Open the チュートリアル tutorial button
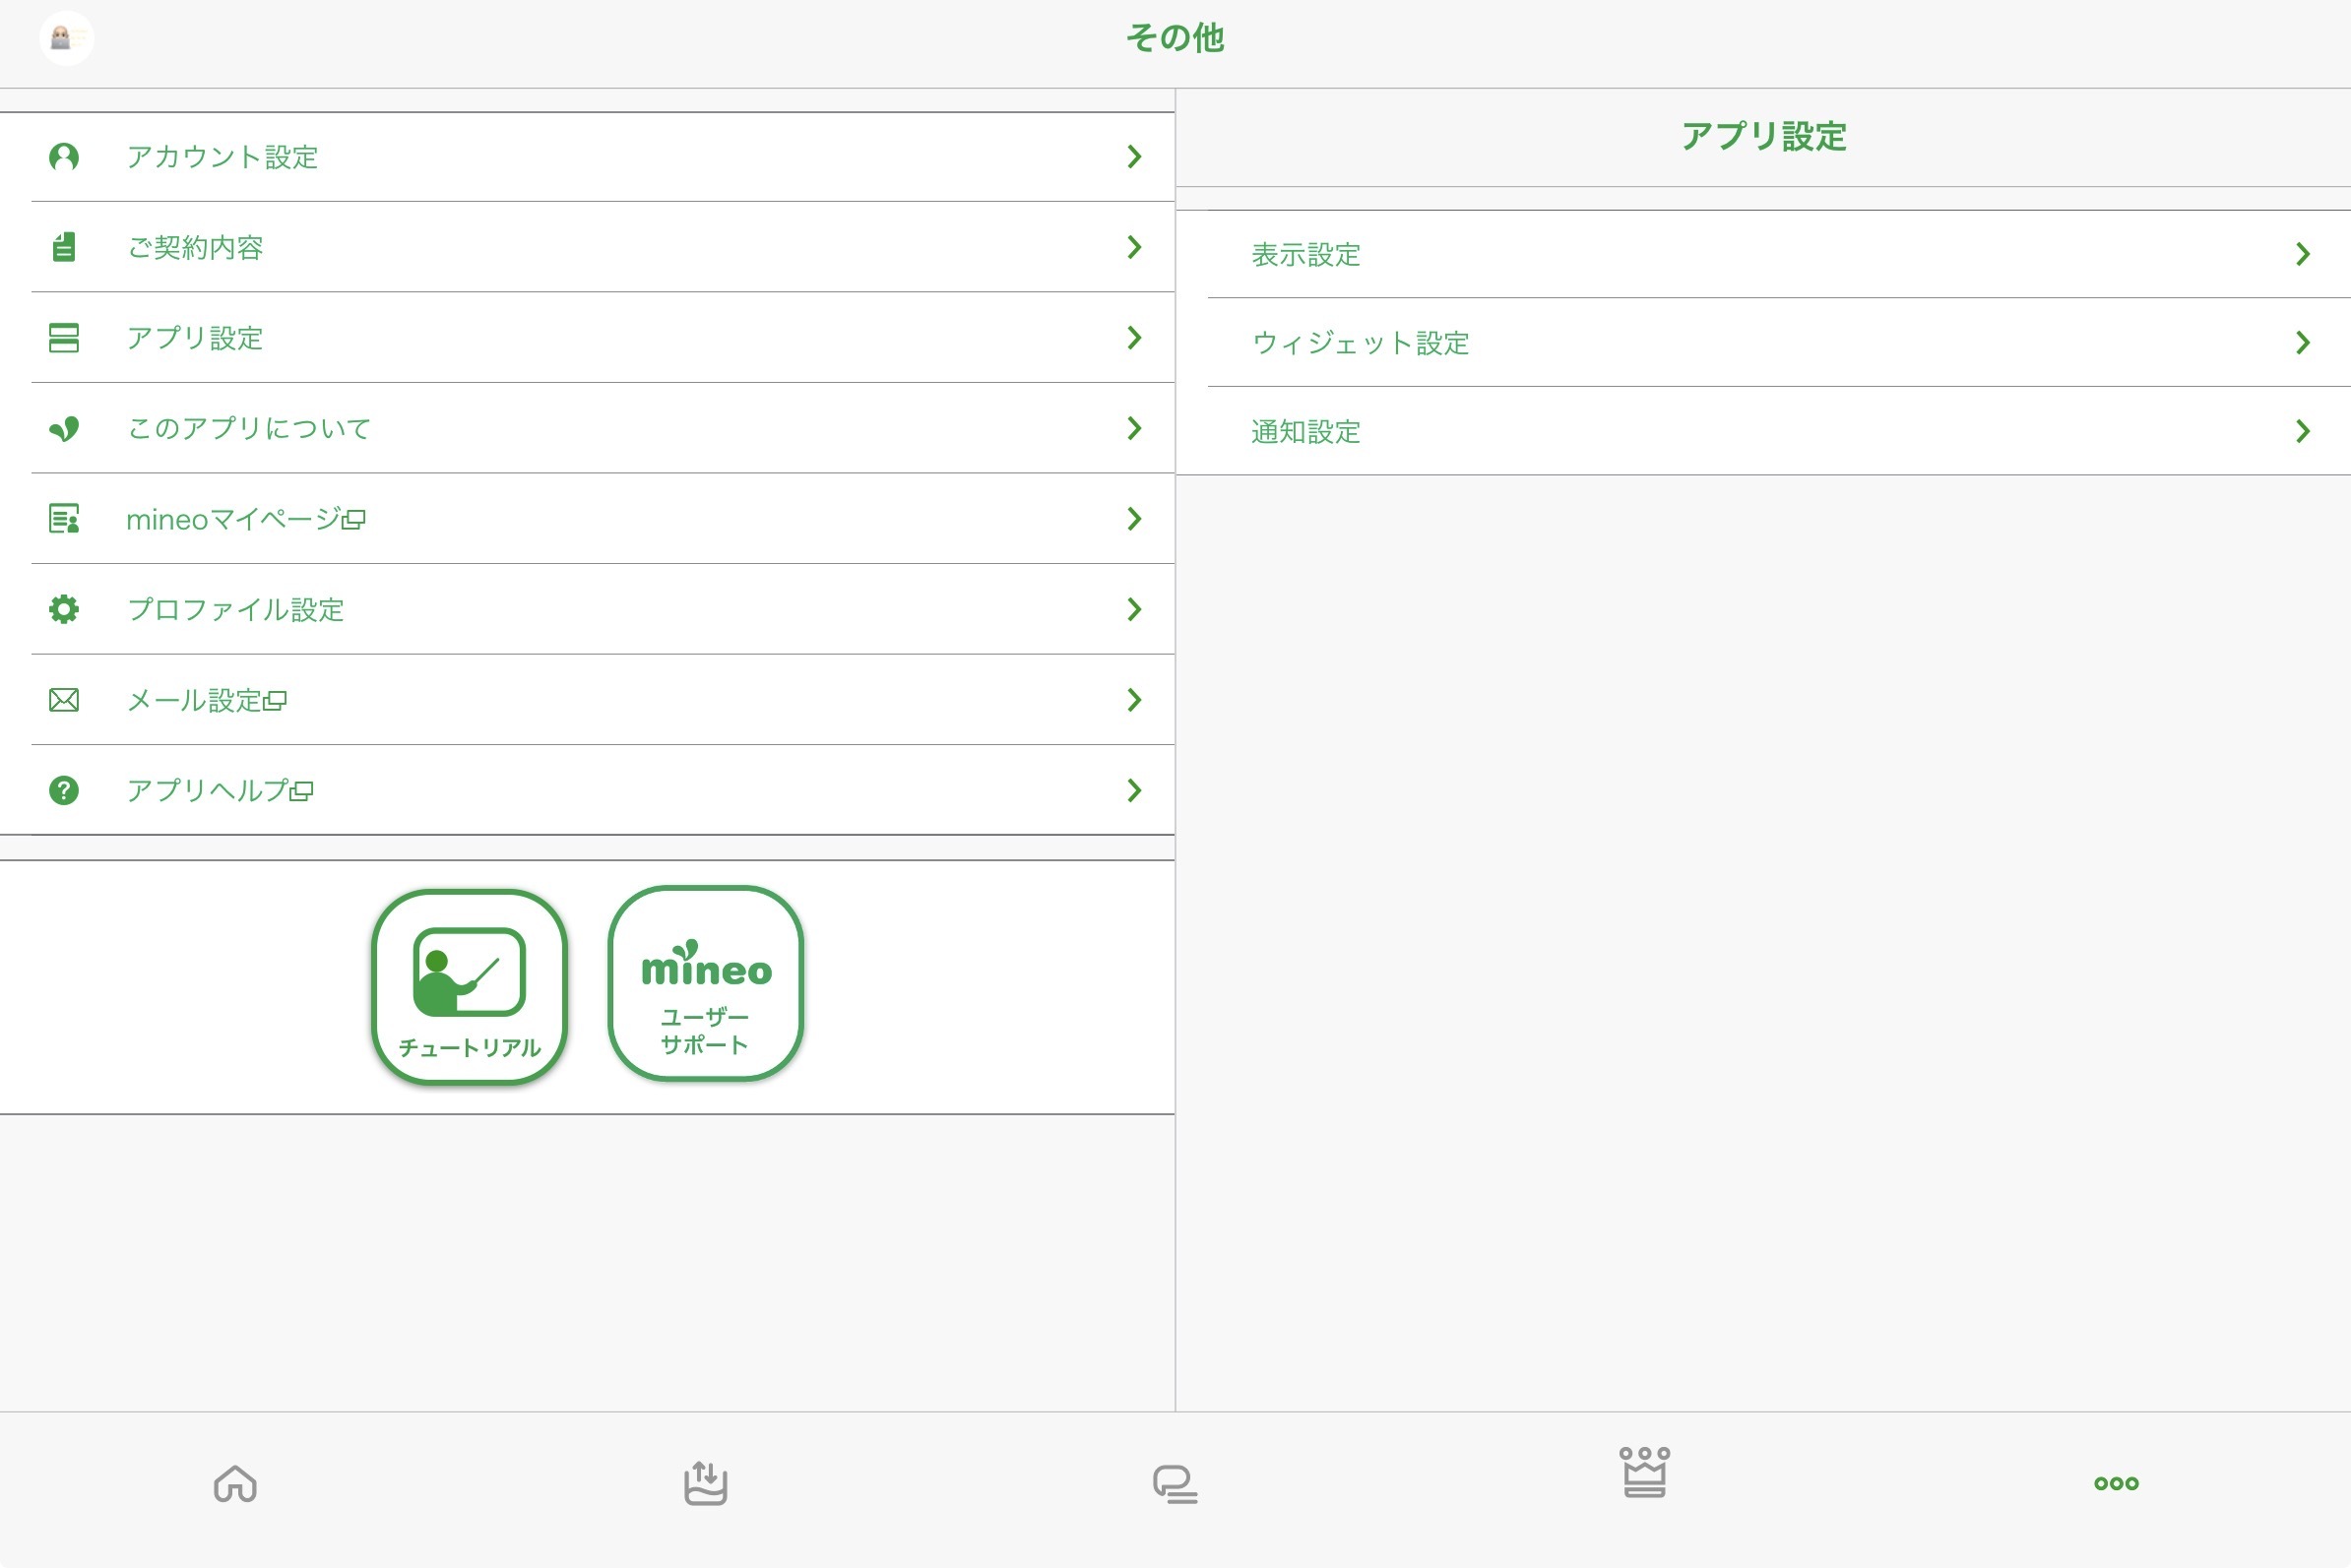 coord(469,986)
